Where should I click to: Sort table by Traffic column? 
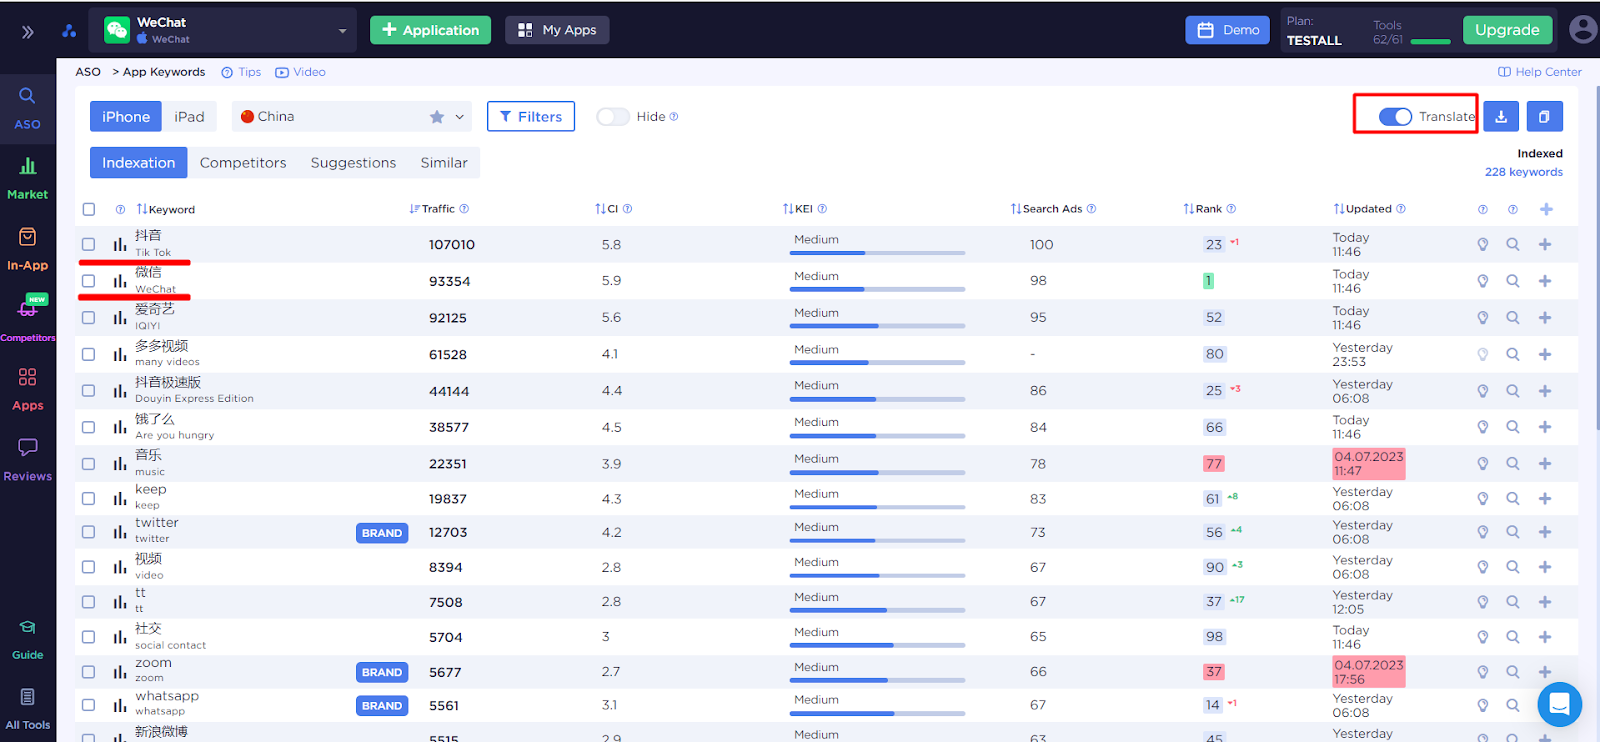coord(432,209)
